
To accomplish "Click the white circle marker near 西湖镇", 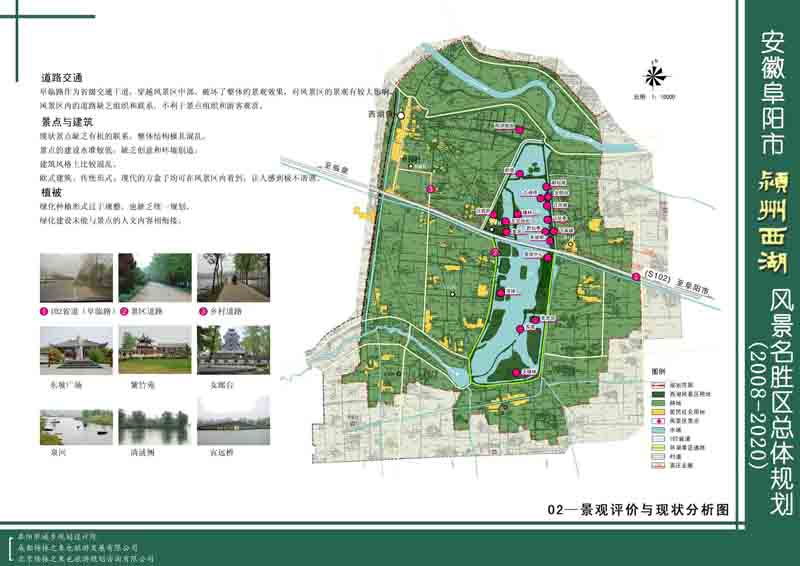I will point(402,116).
